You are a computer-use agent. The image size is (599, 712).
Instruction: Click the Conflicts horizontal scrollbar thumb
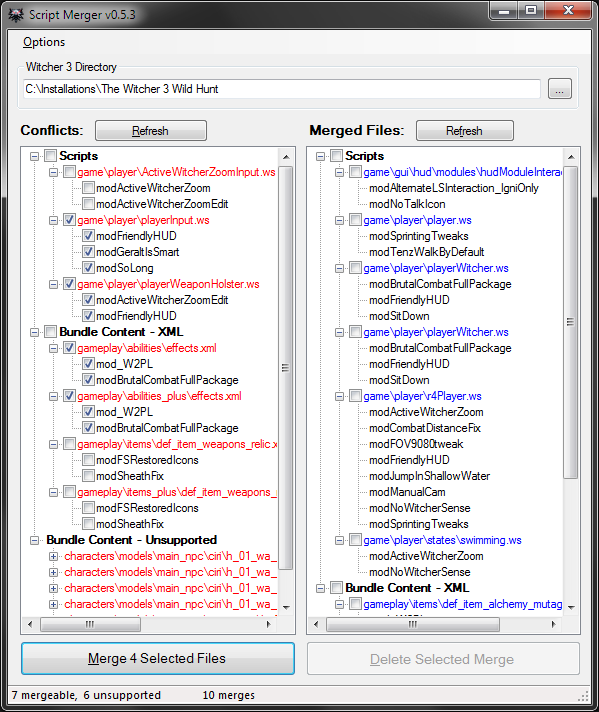tap(90, 624)
